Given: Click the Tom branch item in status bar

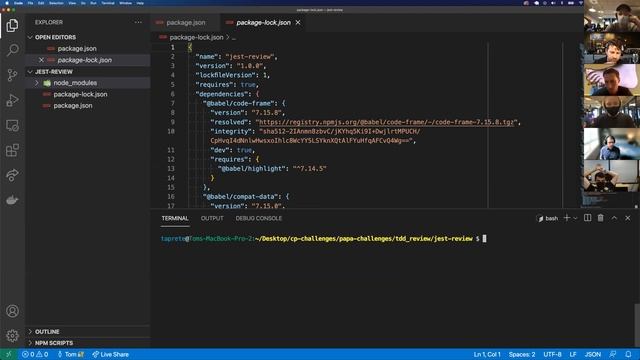Looking at the screenshot, I should [x=70, y=354].
